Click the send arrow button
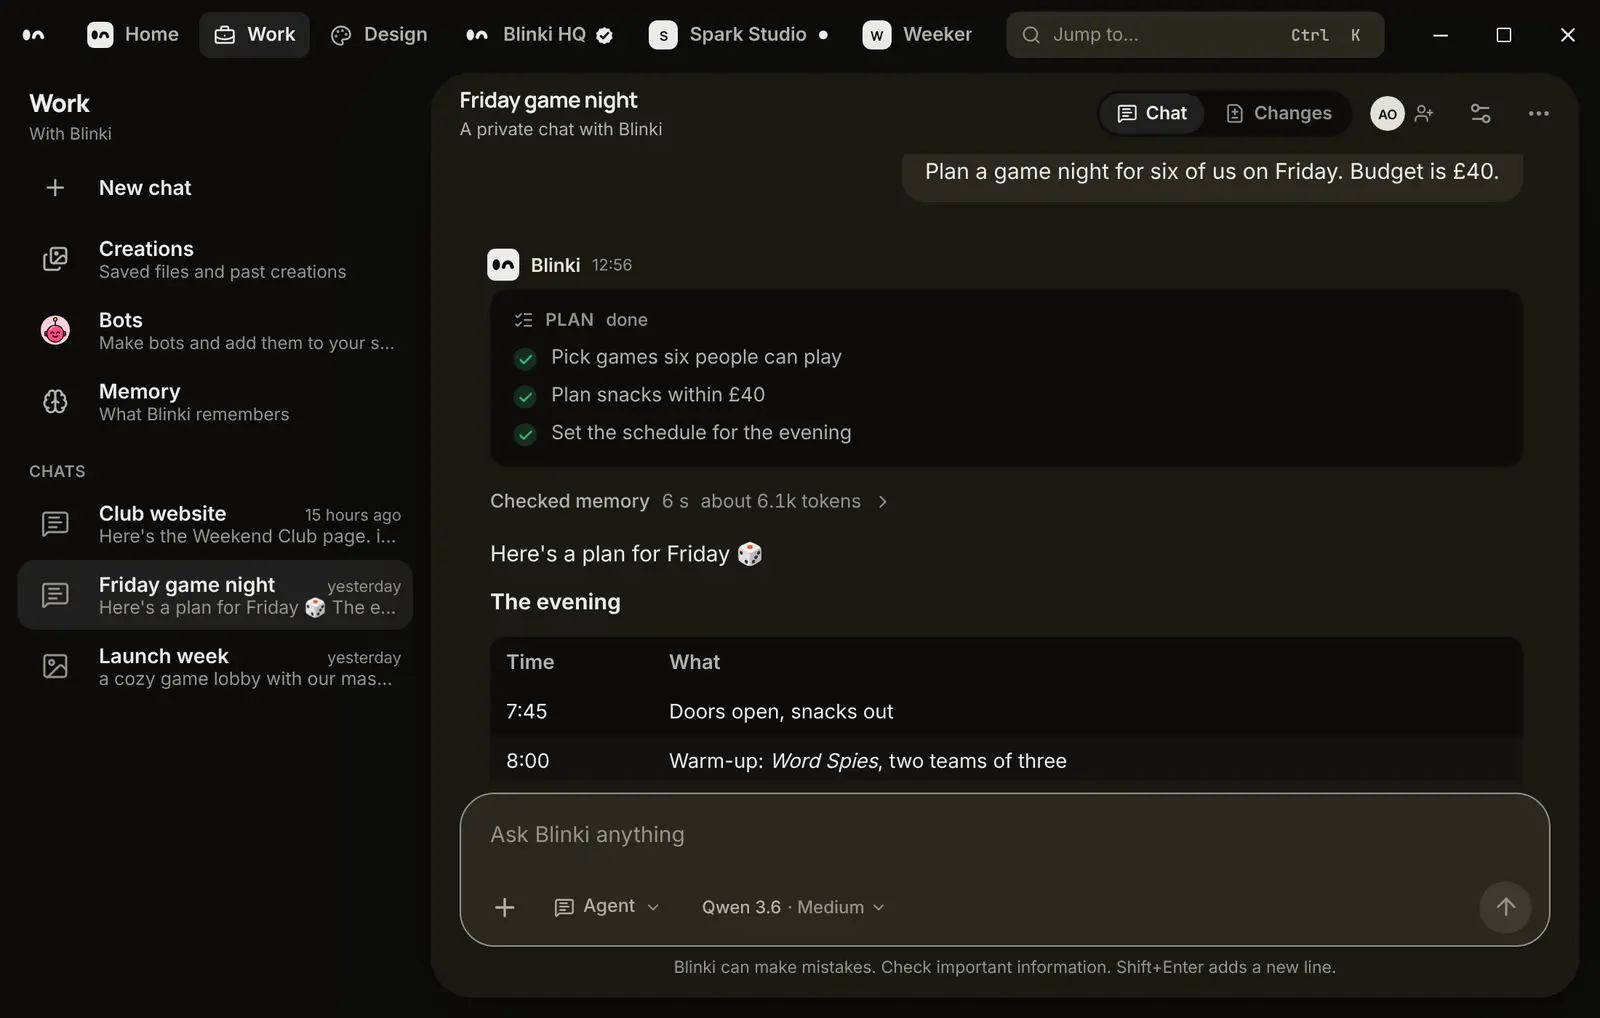 pos(1505,907)
